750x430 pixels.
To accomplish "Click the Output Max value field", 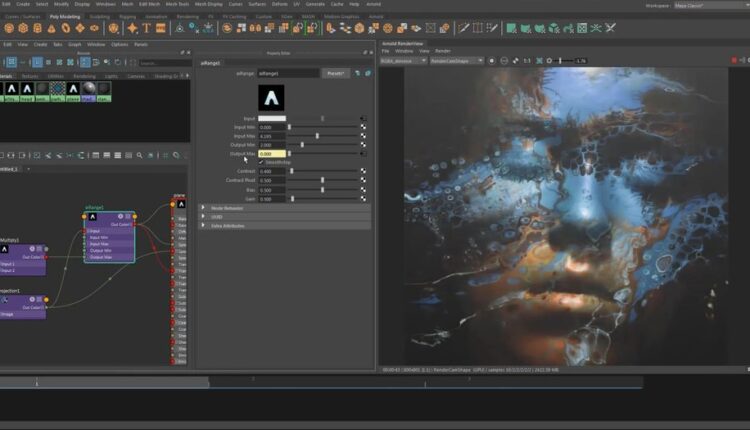I will click(272, 154).
